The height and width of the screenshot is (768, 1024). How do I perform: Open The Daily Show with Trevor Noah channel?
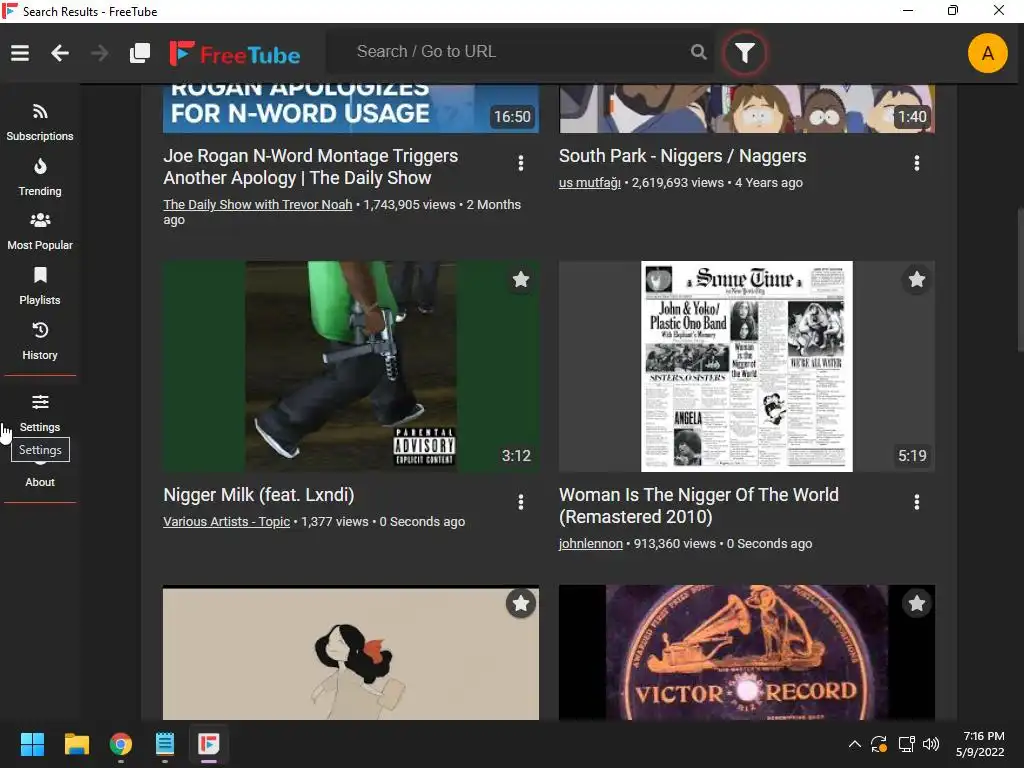(x=257, y=204)
